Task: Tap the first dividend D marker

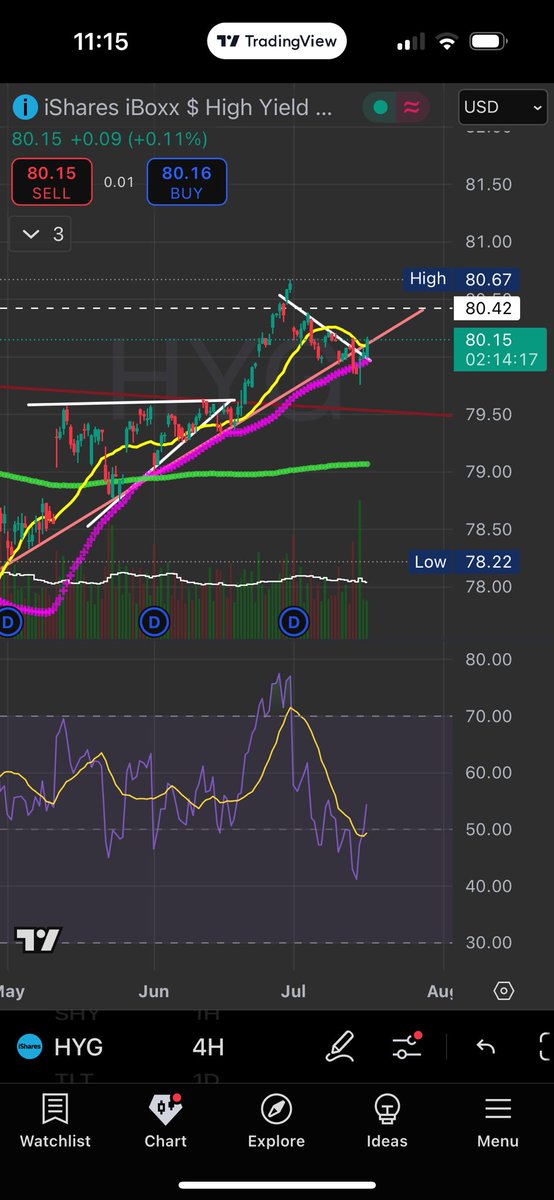Action: [9, 622]
